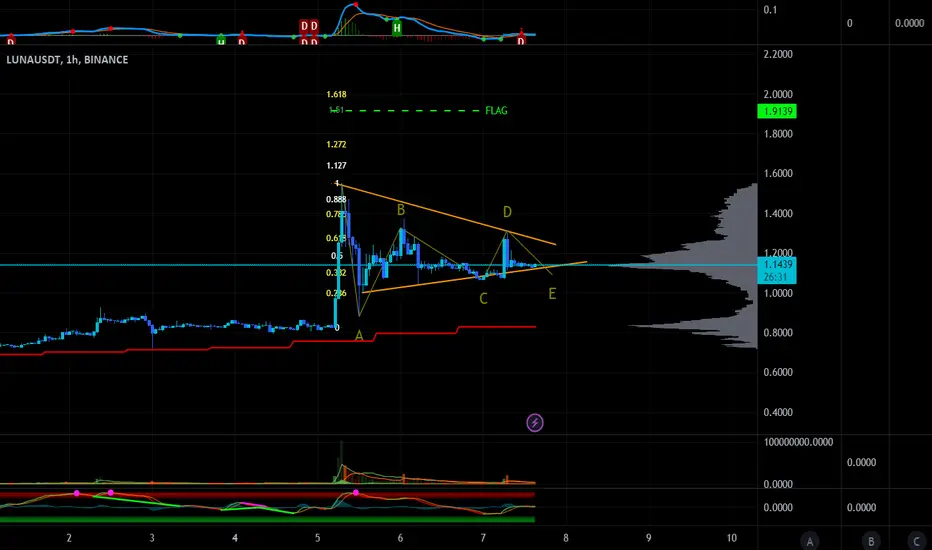Viewport: 932px width, 550px height.
Task: Click the pair of red D D markers on the top indicator
Action: coord(308,26)
